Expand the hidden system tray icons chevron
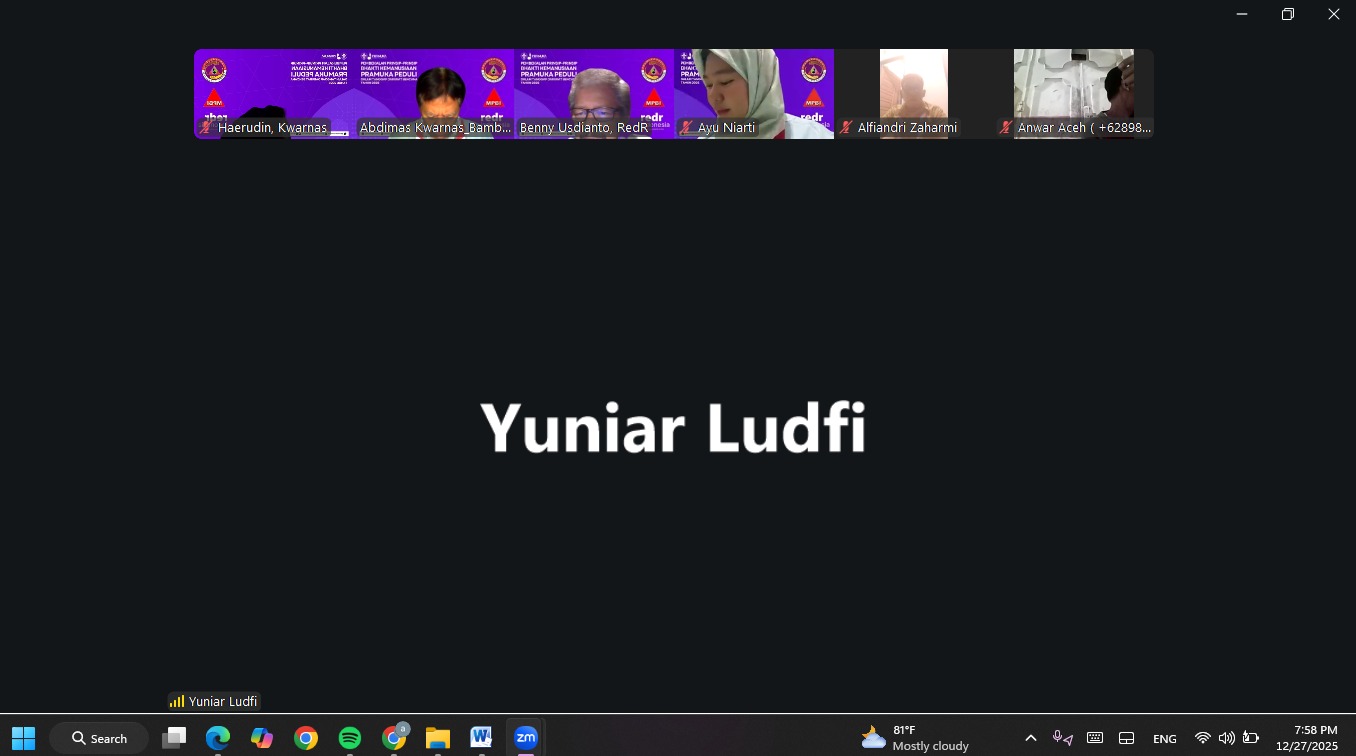The height and width of the screenshot is (756, 1356). (x=1031, y=738)
